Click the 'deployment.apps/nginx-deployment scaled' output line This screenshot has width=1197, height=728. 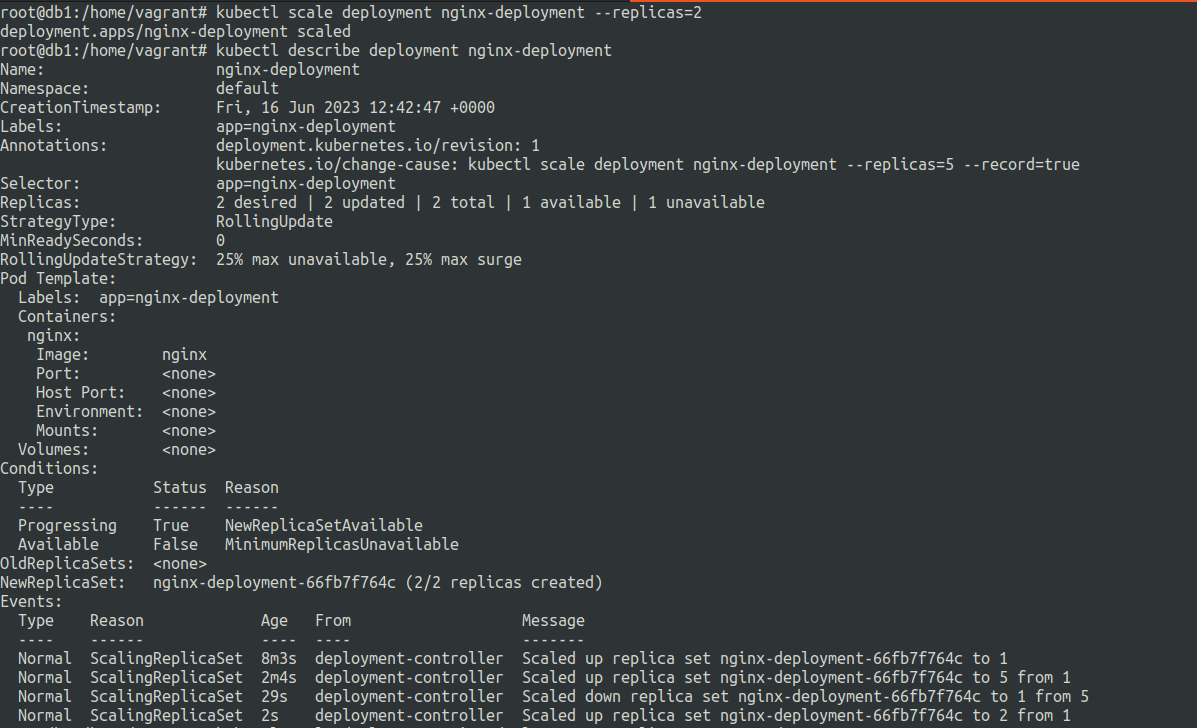[x=175, y=32]
